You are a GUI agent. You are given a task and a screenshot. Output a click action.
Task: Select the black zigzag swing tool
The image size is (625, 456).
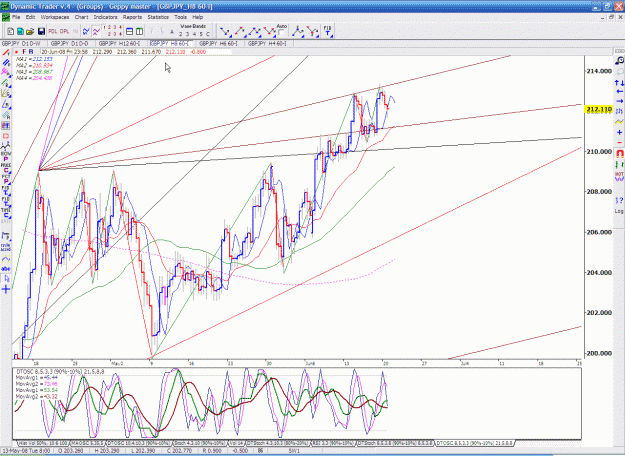click(6, 146)
